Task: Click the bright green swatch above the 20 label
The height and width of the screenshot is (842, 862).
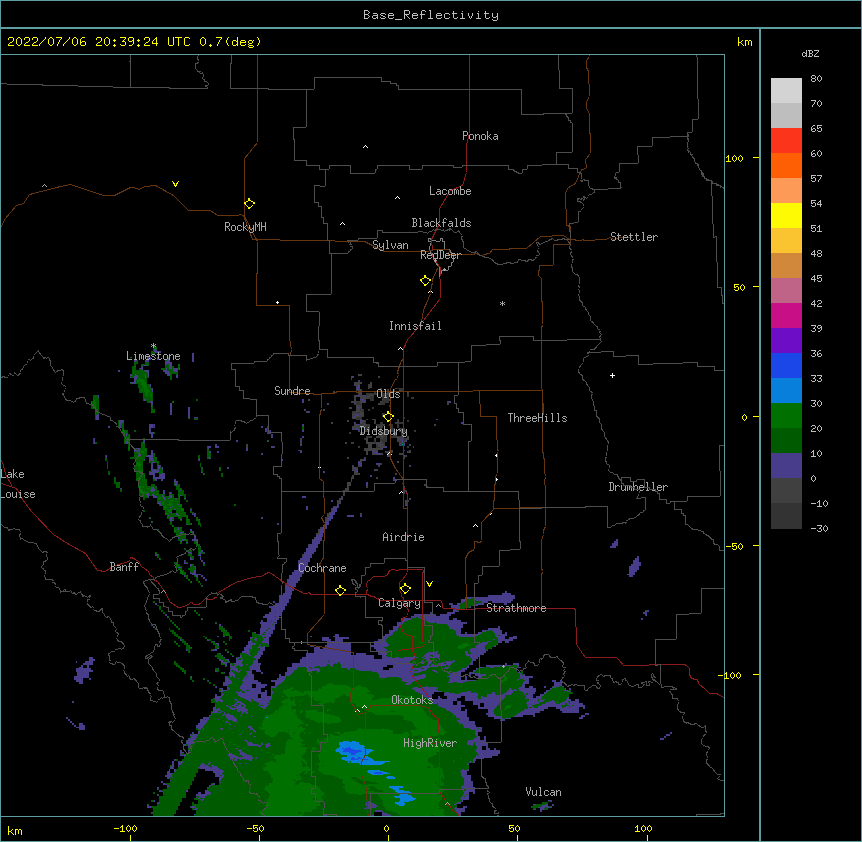Action: [786, 416]
